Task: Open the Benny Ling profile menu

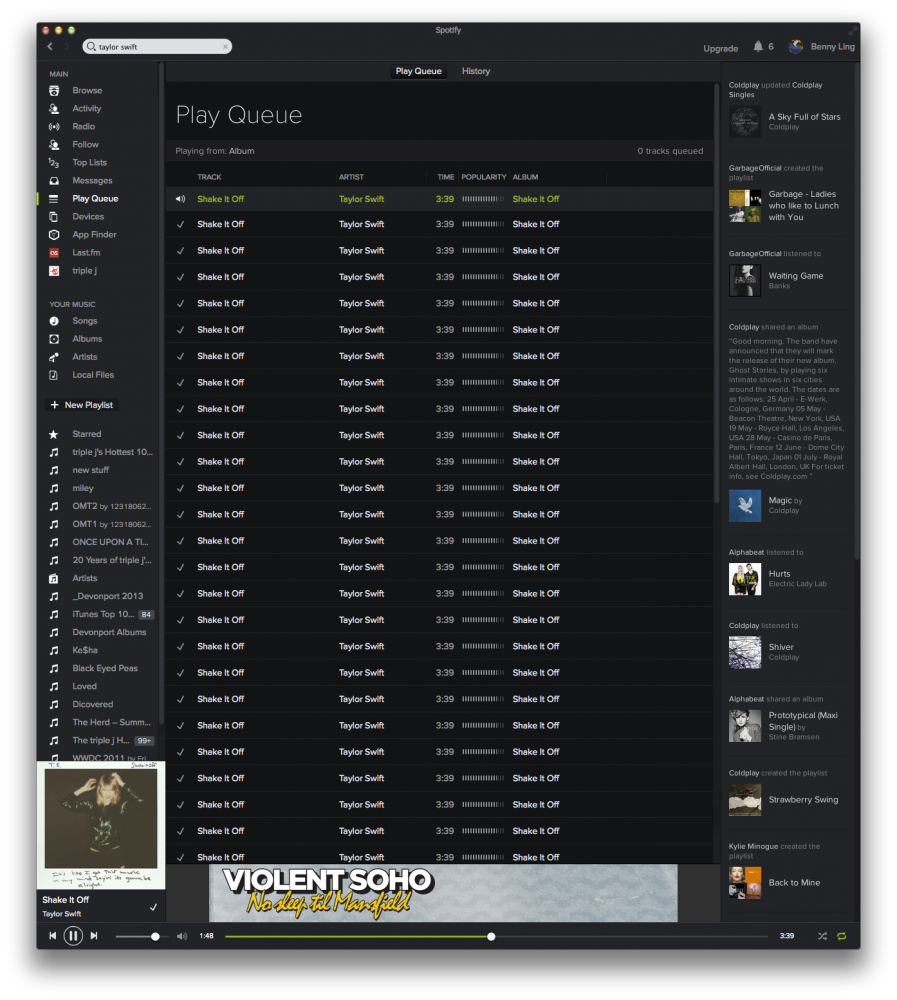Action: [x=822, y=47]
